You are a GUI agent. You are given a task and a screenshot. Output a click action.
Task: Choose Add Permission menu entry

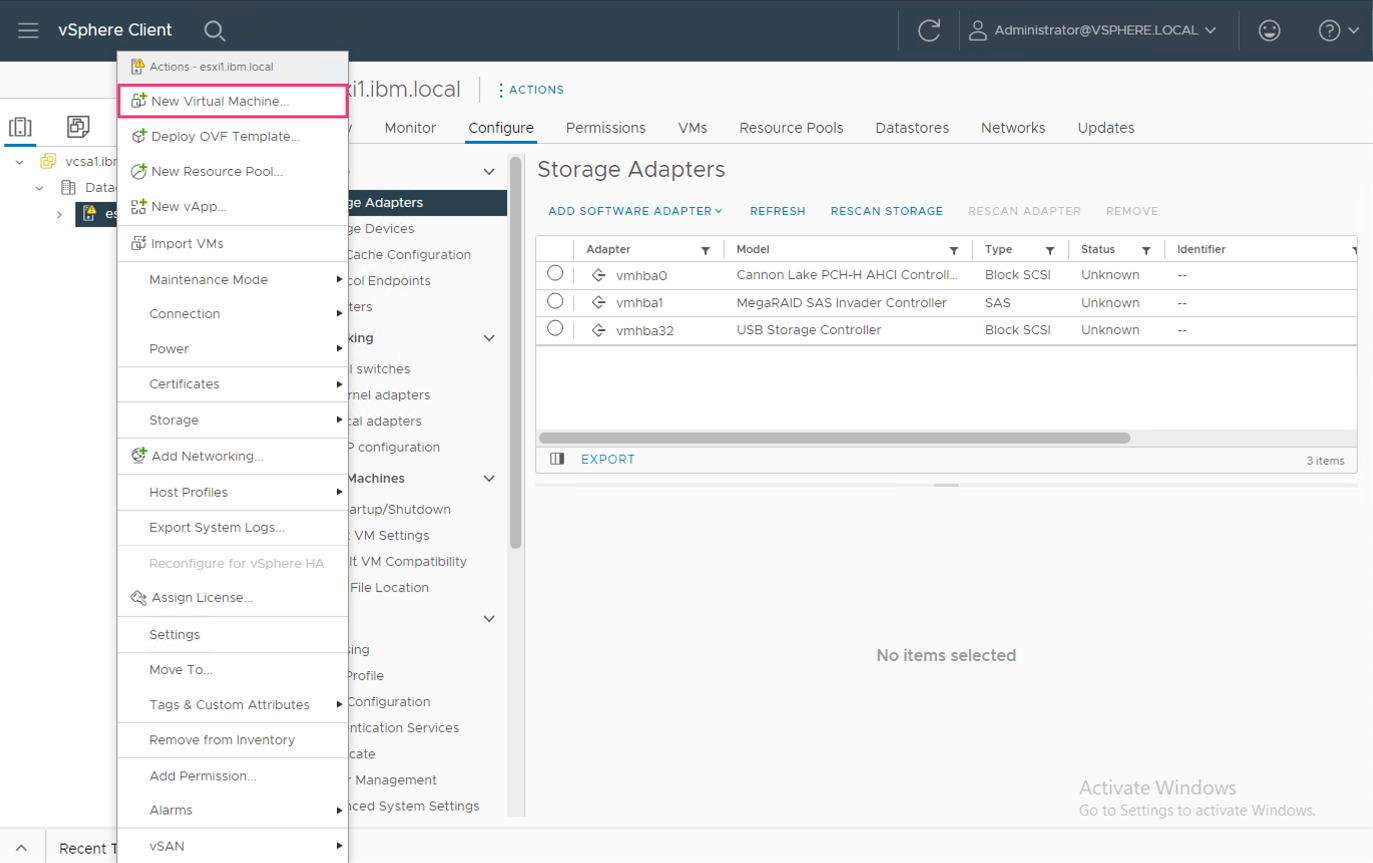click(233, 775)
